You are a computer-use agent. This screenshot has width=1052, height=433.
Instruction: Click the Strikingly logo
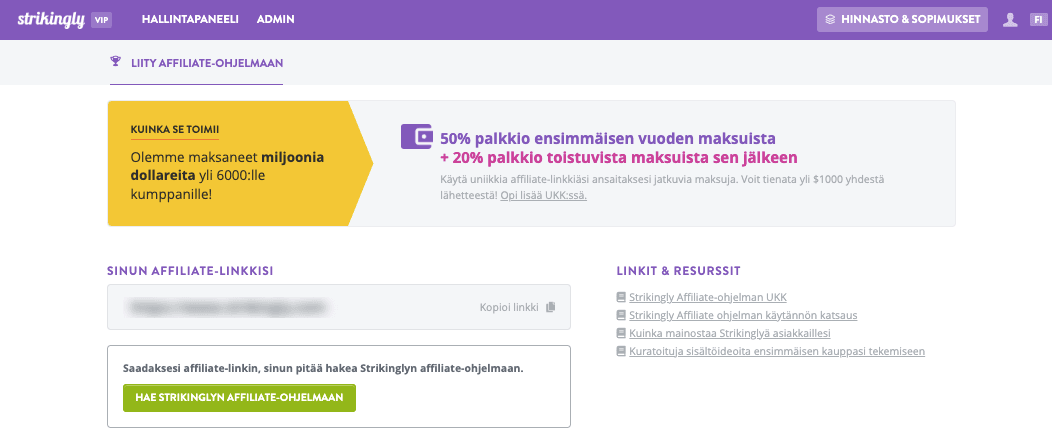[x=50, y=19]
